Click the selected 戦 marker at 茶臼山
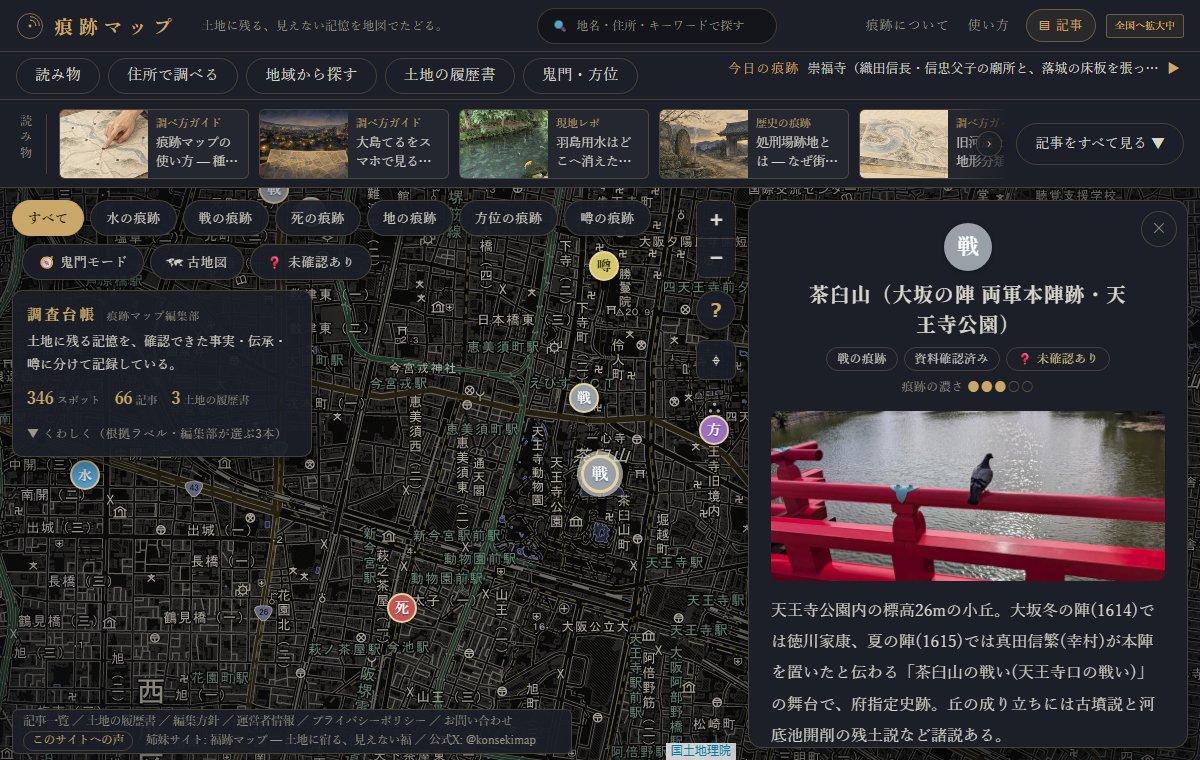Viewport: 1200px width, 760px height. point(600,474)
